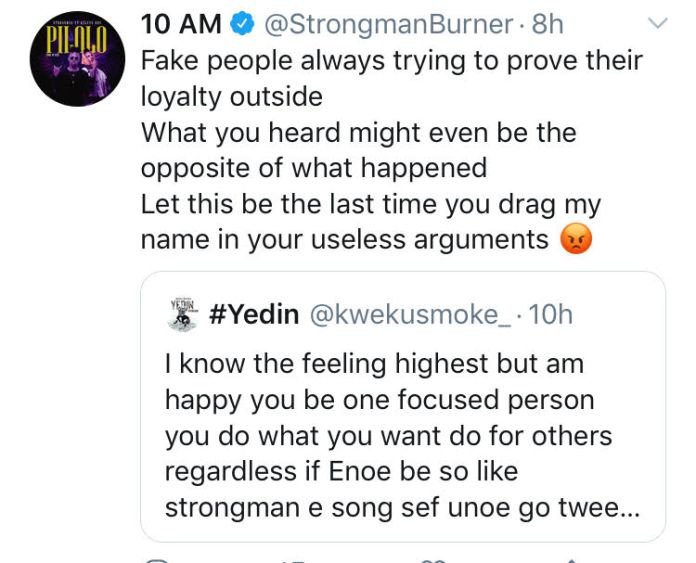The height and width of the screenshot is (563, 696).
Task: Click the #Yedin display name
Action: point(253,314)
